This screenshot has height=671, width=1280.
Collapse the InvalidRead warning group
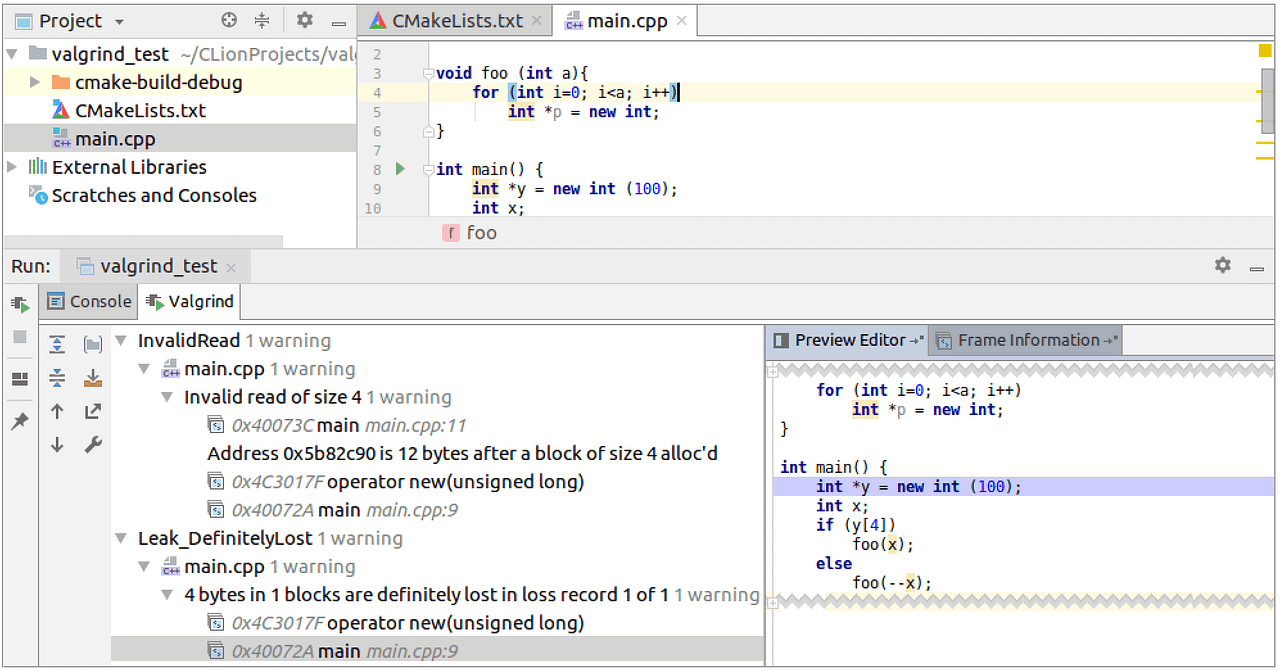120,340
